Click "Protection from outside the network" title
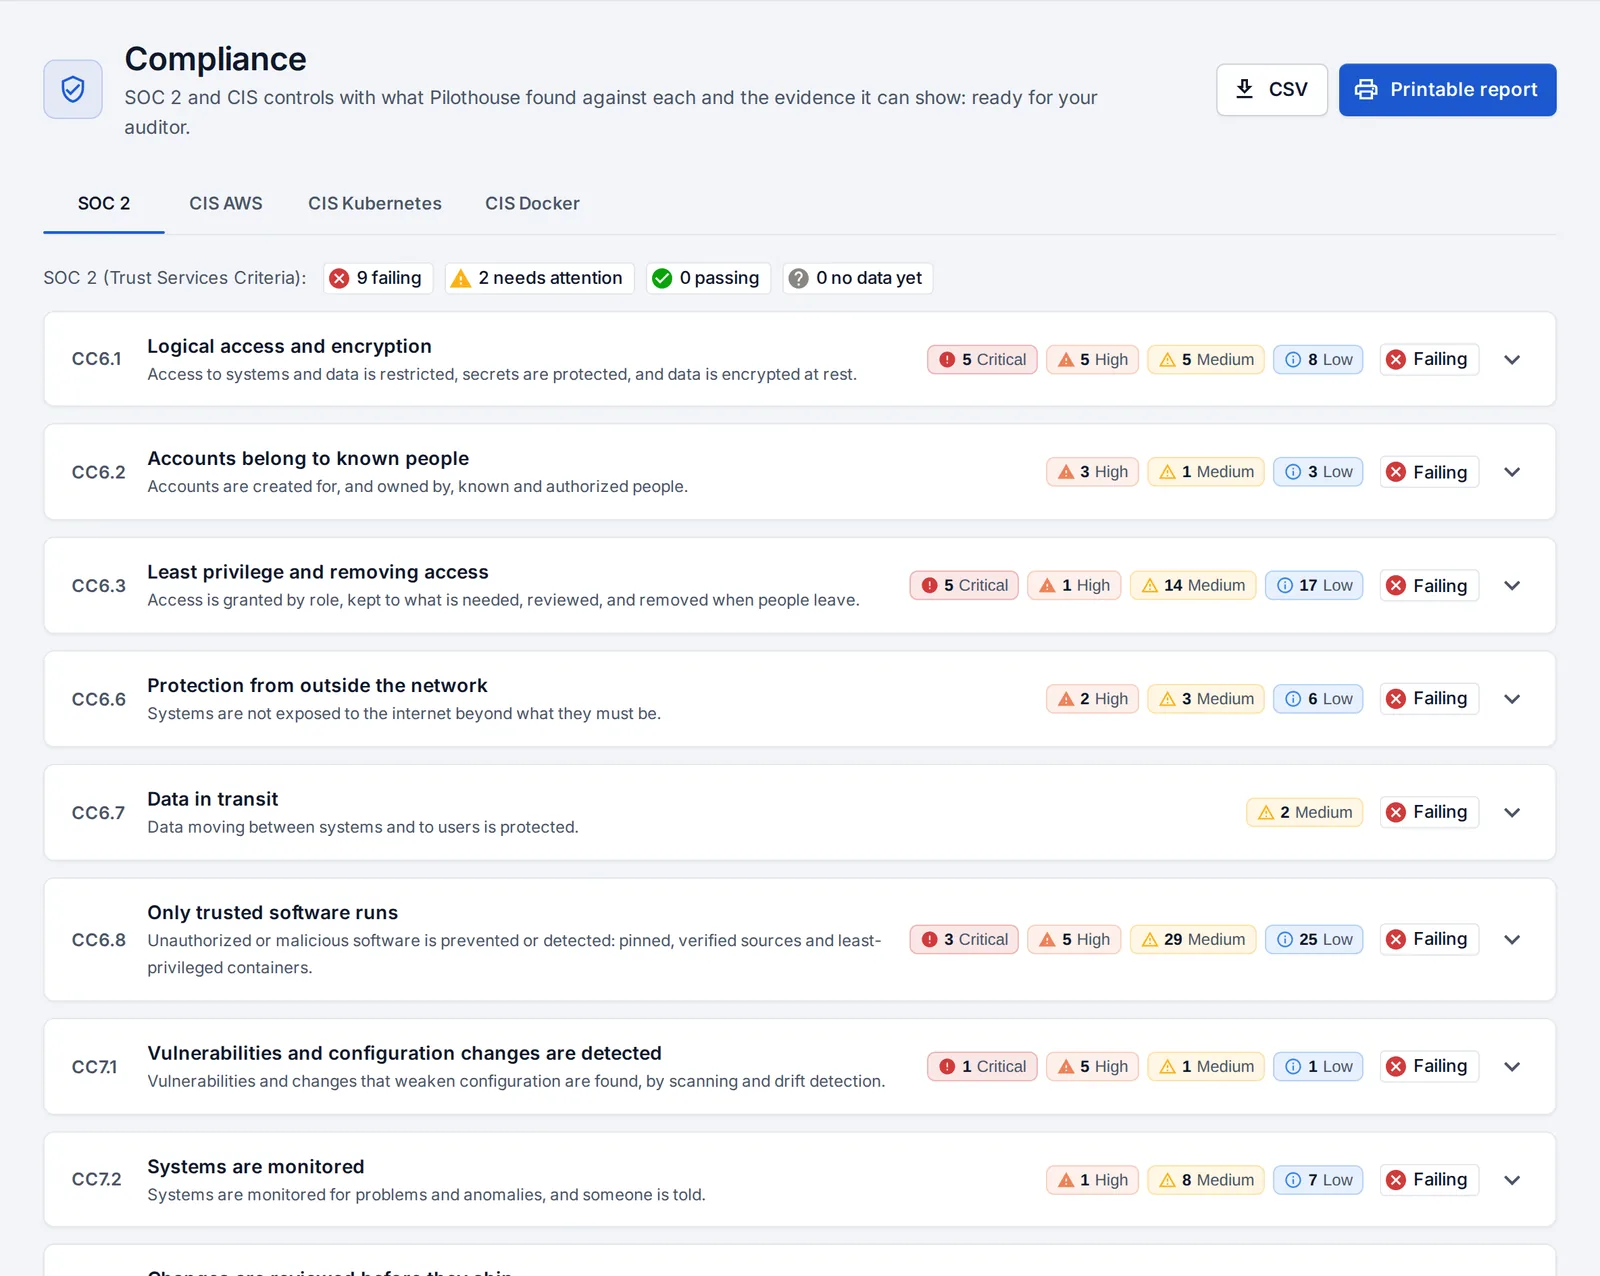1600x1276 pixels. pyautogui.click(x=317, y=686)
